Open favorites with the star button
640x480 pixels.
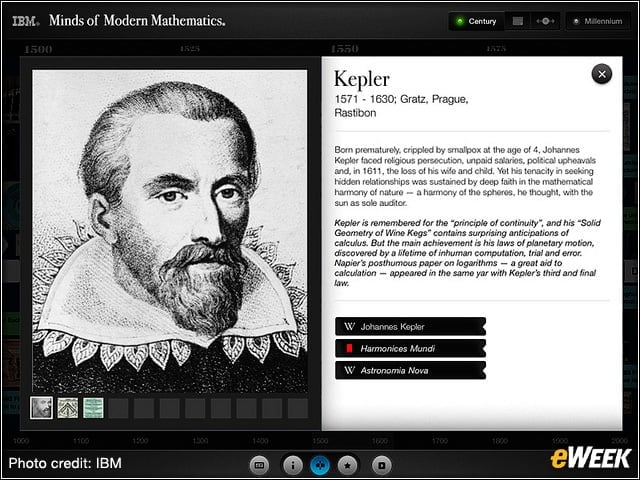pos(347,465)
